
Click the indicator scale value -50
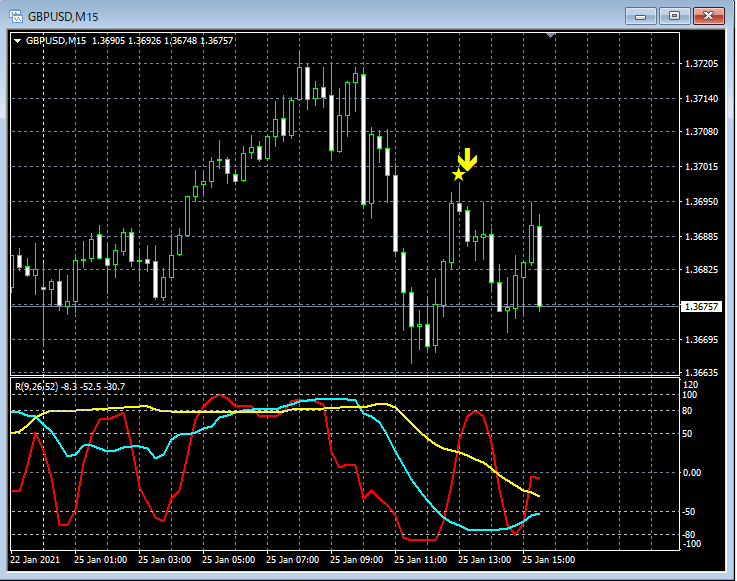click(x=689, y=511)
